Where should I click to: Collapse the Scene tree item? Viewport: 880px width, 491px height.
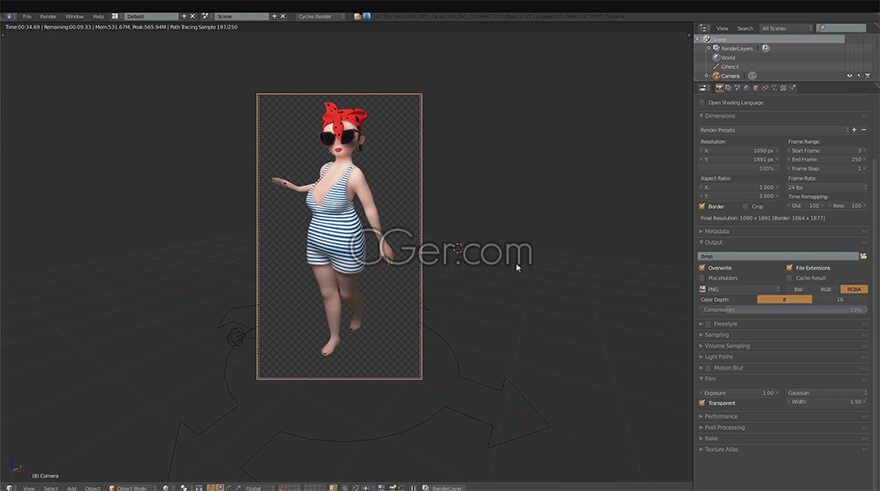click(x=698, y=39)
